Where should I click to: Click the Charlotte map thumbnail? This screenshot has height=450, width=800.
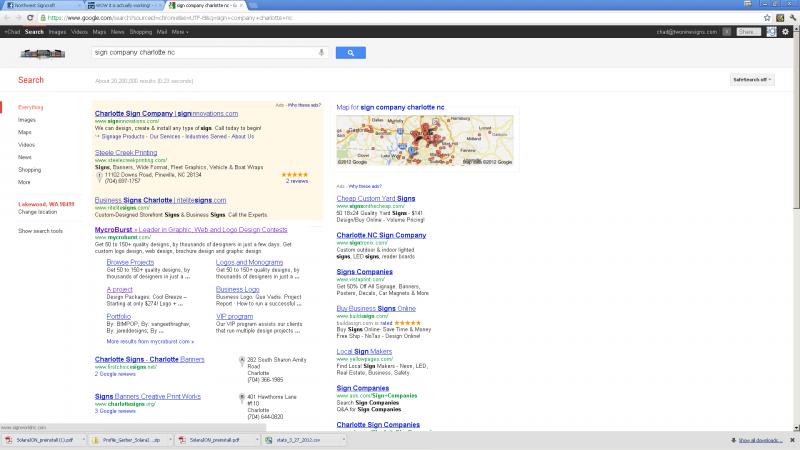coord(425,140)
